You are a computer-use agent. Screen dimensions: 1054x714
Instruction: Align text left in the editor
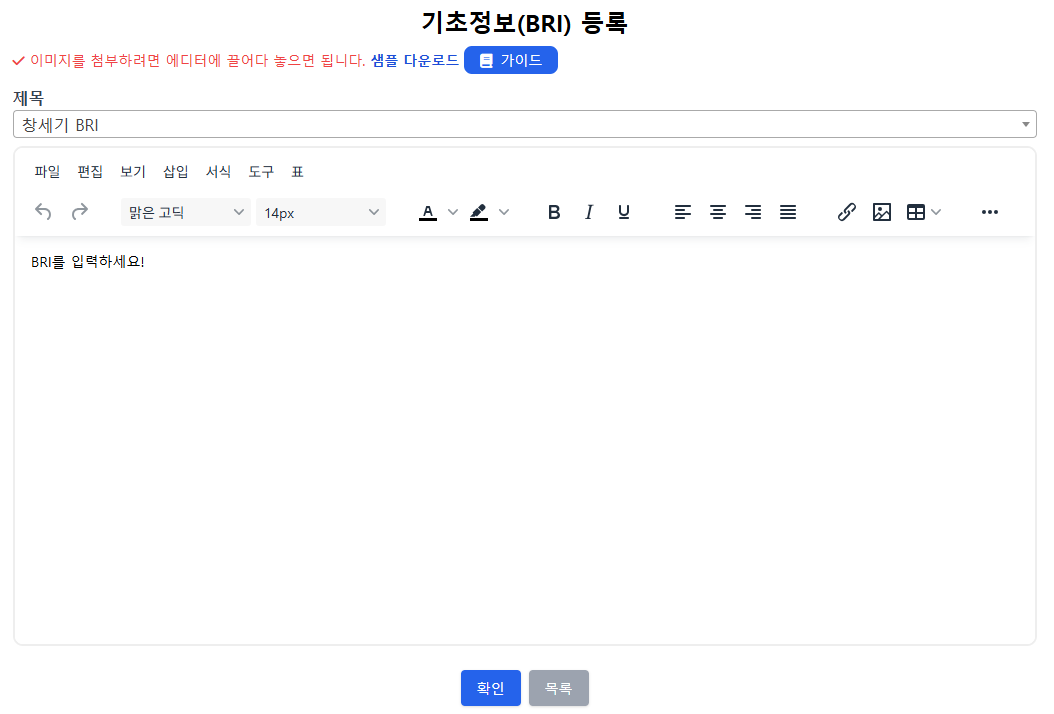[x=683, y=212]
